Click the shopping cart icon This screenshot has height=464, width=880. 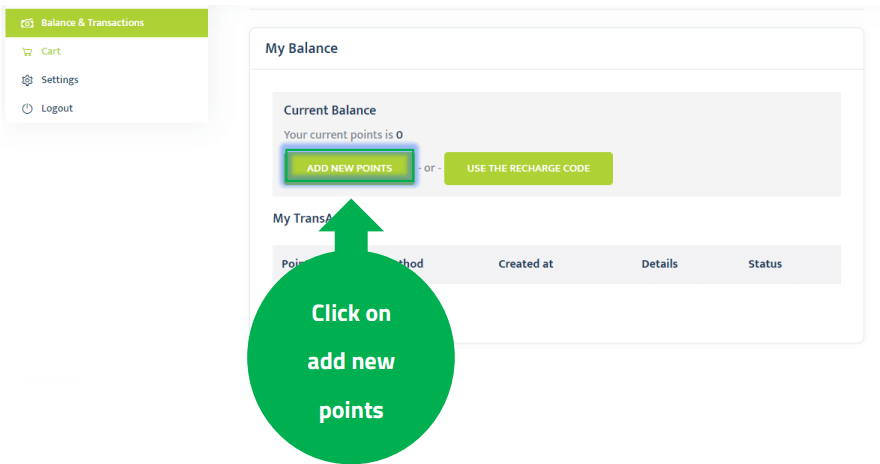click(x=27, y=51)
